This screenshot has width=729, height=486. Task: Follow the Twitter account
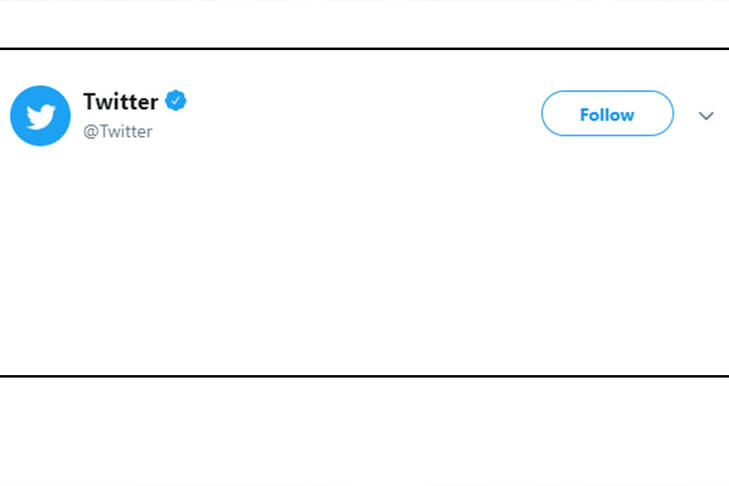pyautogui.click(x=607, y=114)
